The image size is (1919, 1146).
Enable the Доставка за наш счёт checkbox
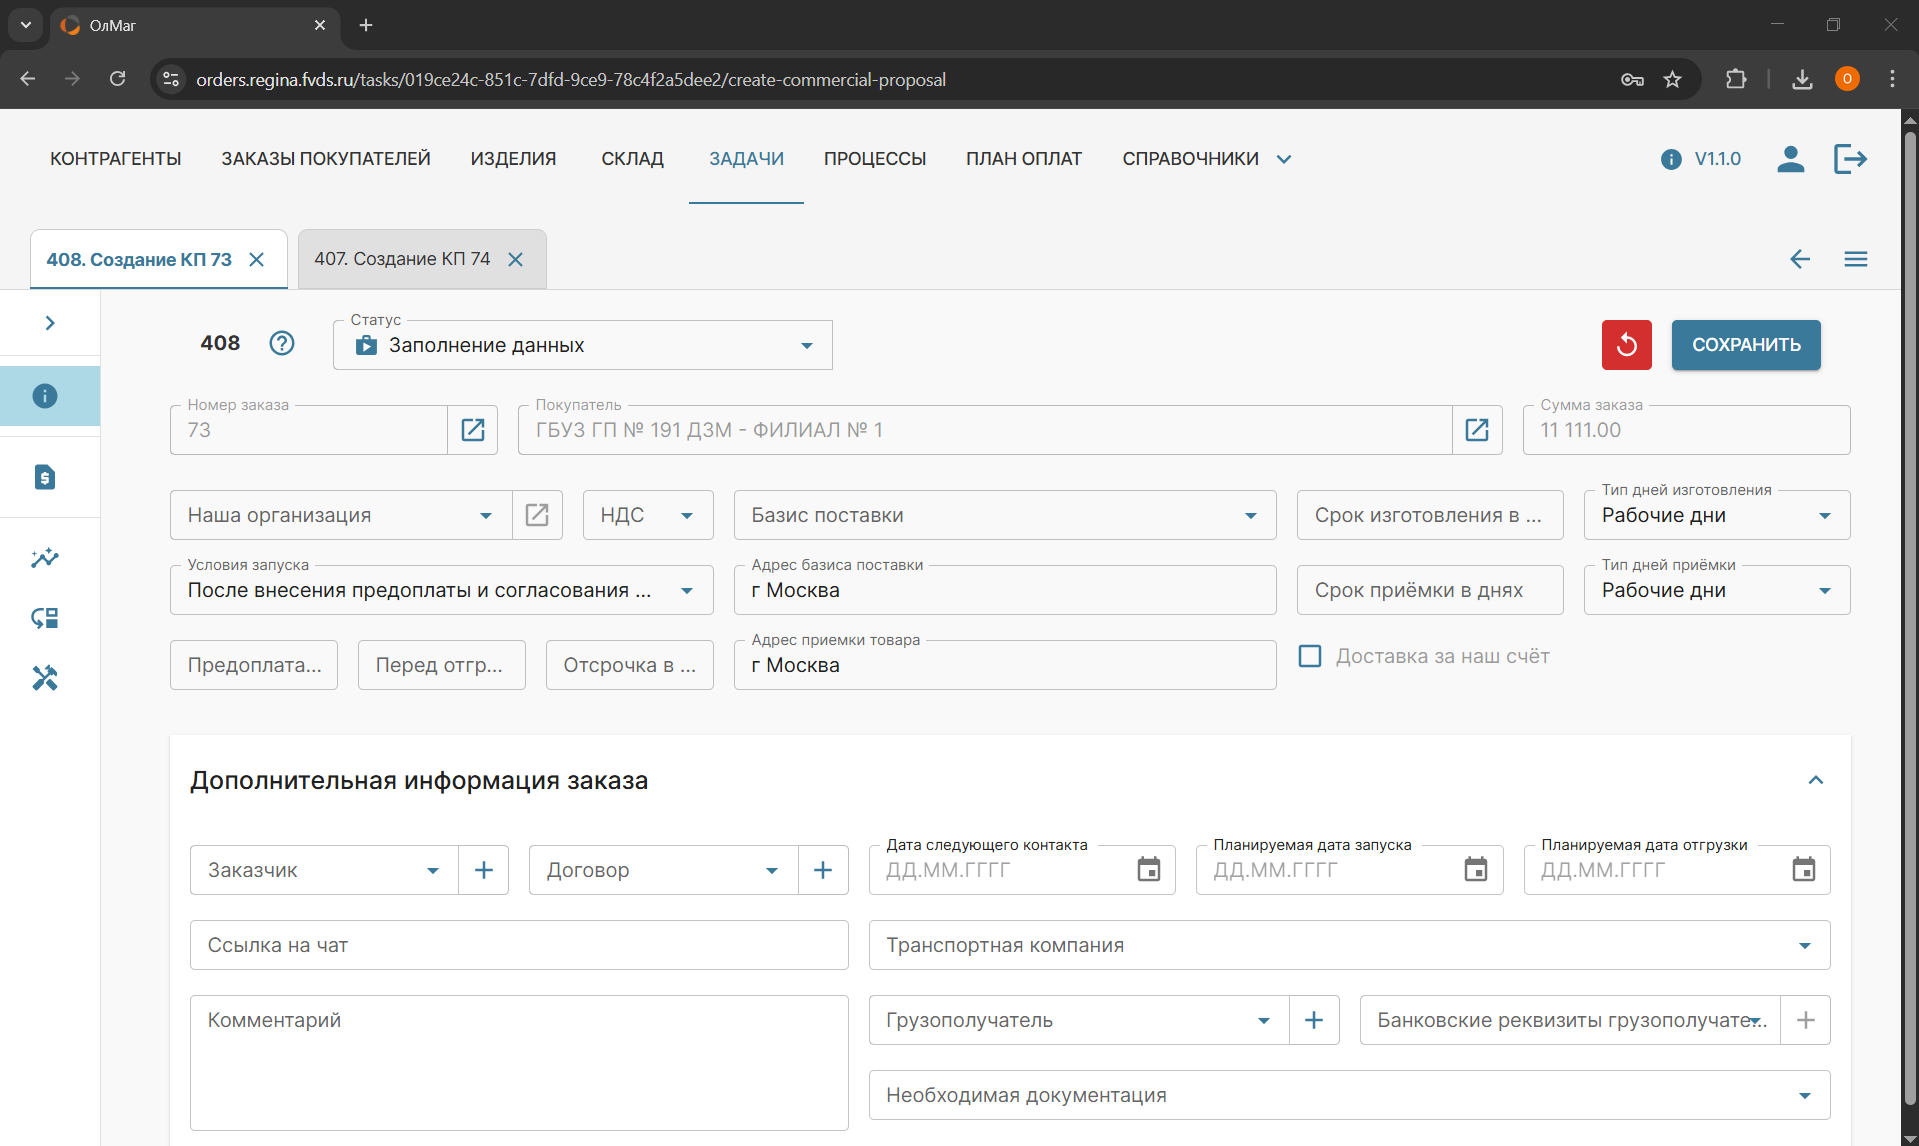(x=1310, y=656)
